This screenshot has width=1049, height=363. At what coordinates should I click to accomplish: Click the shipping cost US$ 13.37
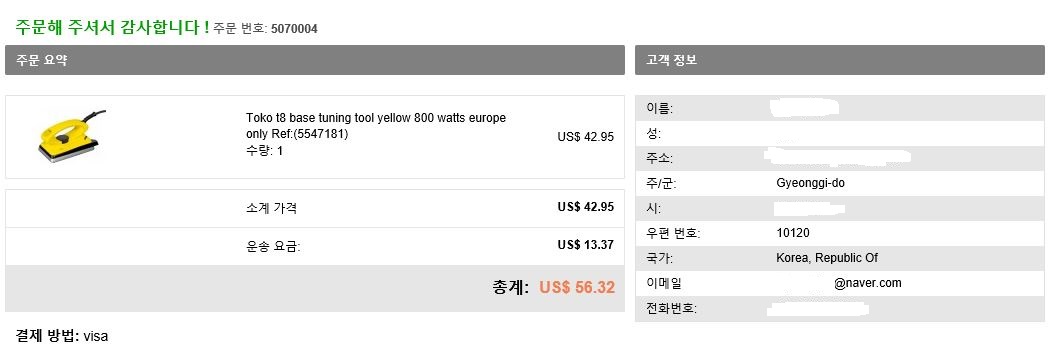tap(585, 245)
